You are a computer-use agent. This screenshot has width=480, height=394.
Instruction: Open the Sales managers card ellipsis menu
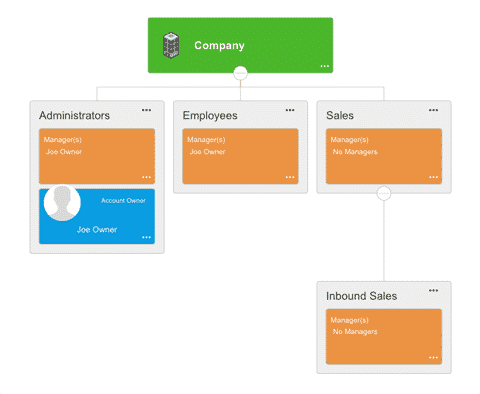pyautogui.click(x=433, y=177)
